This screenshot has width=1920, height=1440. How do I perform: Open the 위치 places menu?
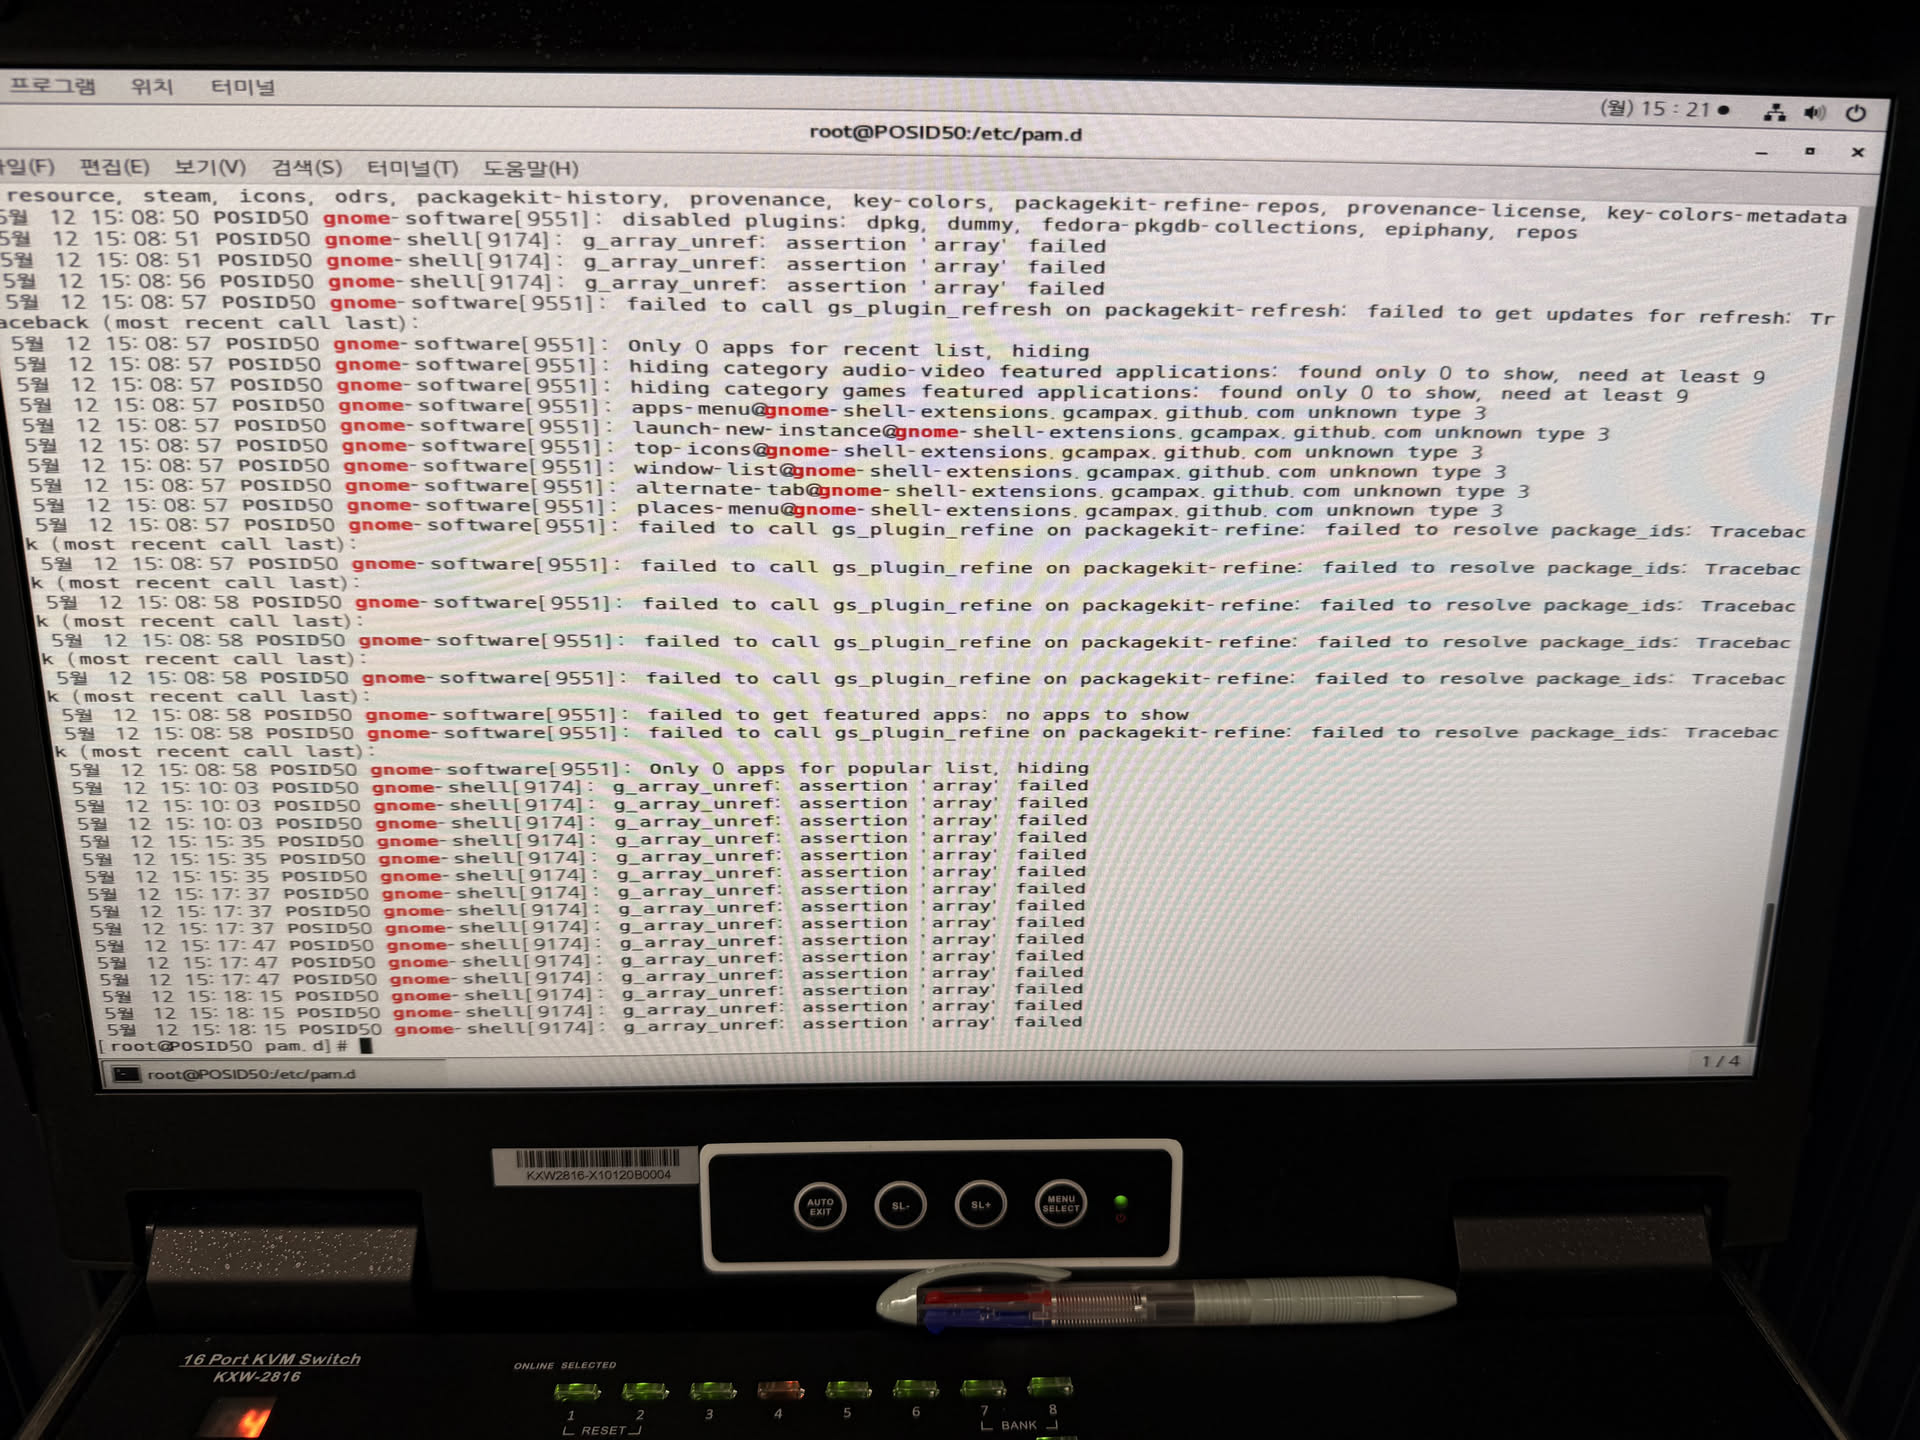pyautogui.click(x=152, y=87)
